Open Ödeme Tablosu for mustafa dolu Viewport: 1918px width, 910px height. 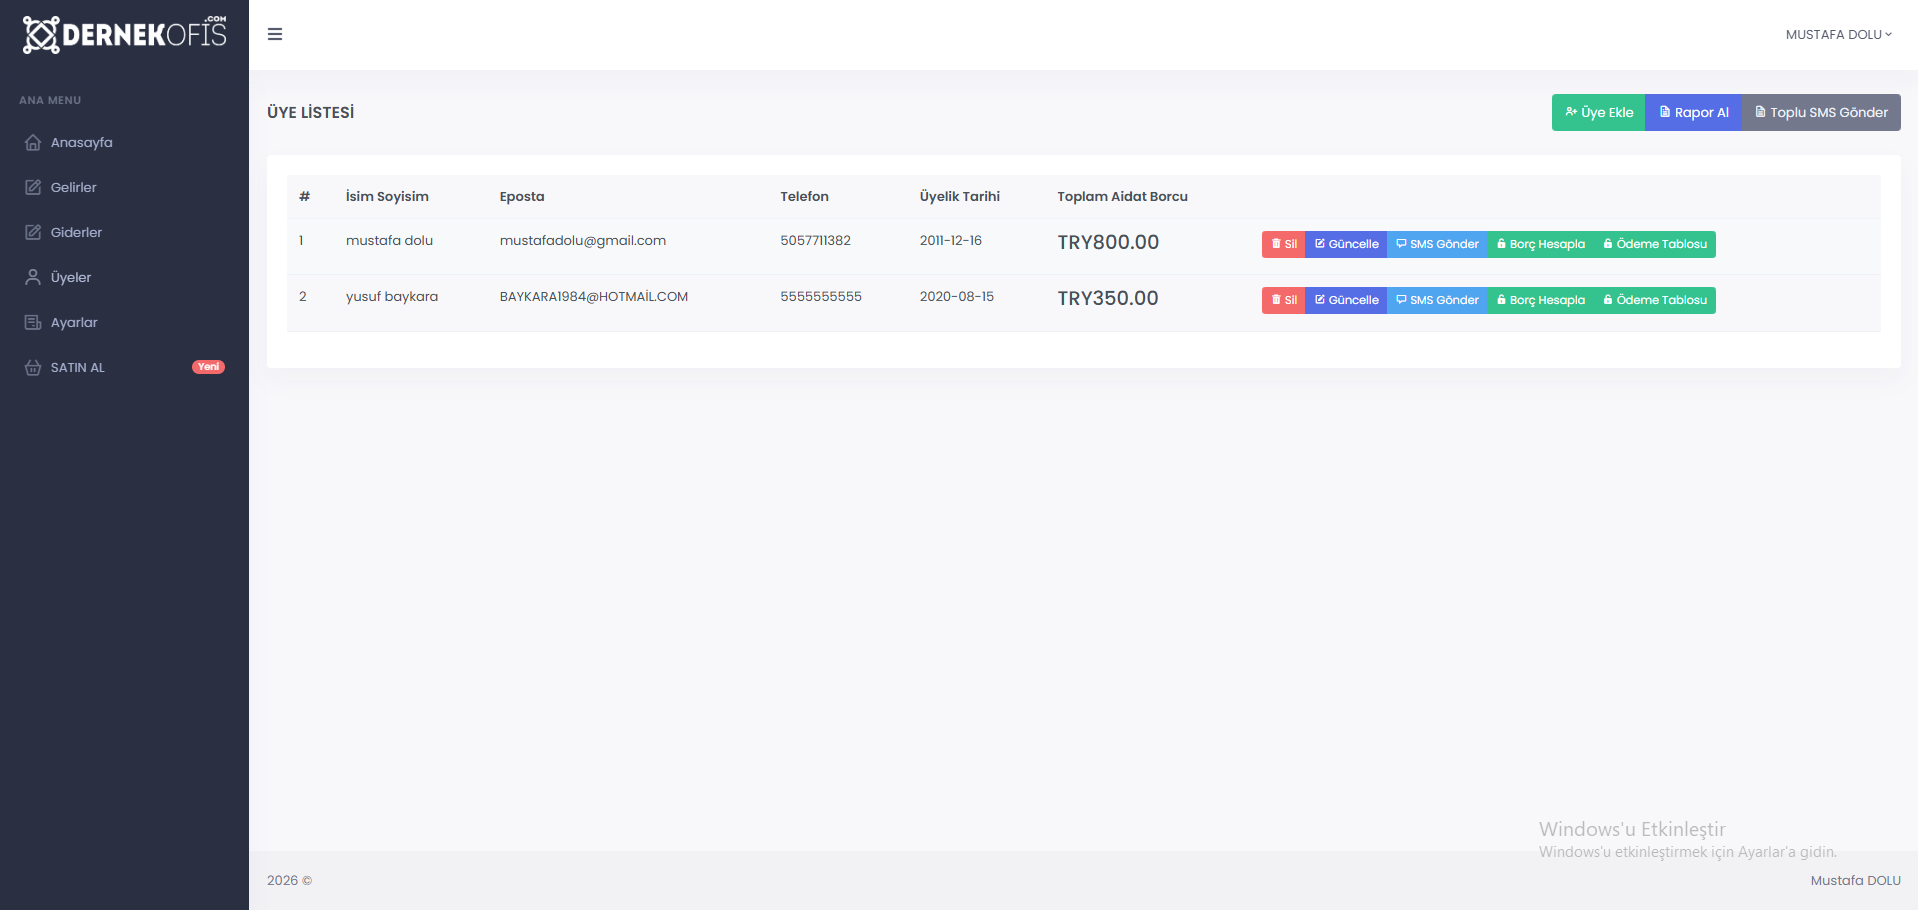click(1655, 244)
